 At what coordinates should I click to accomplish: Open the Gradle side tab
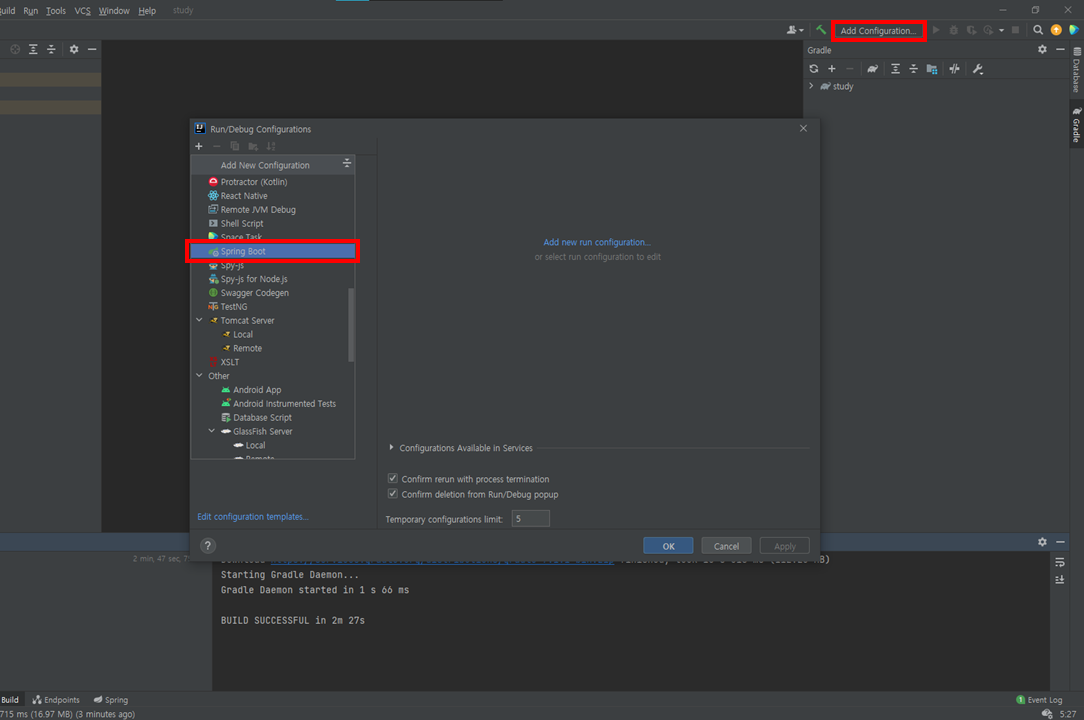[1076, 125]
